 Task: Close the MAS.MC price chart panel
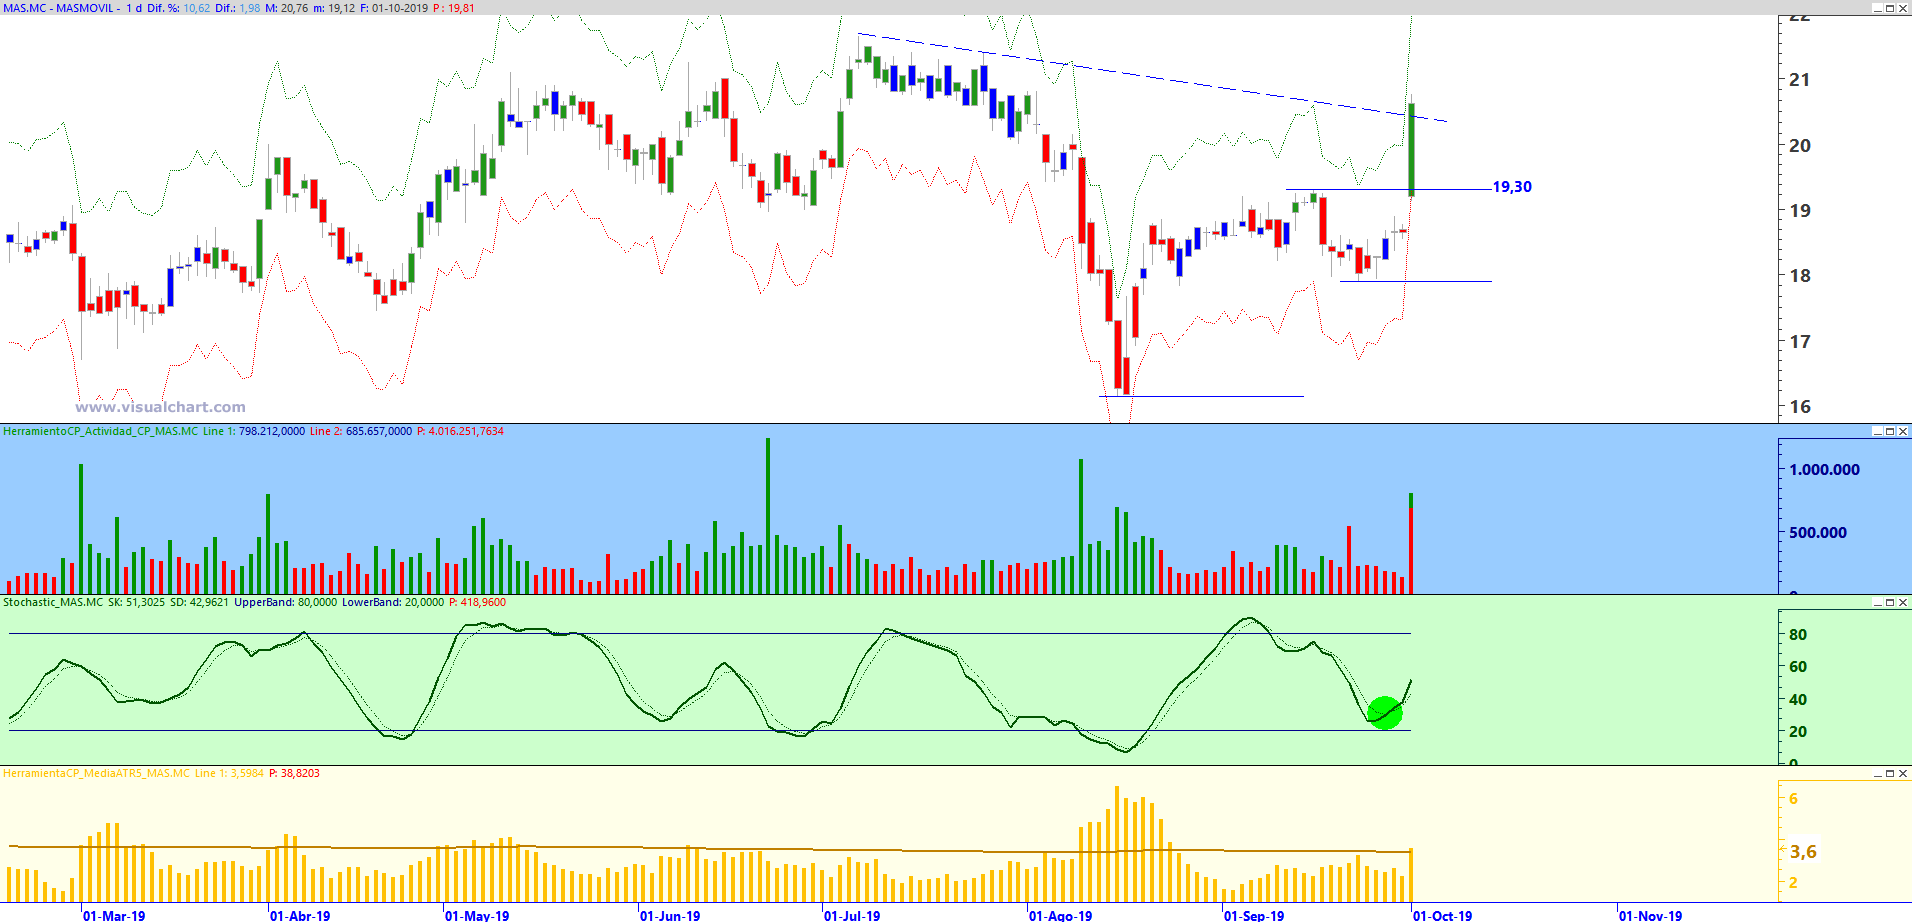(x=1903, y=8)
